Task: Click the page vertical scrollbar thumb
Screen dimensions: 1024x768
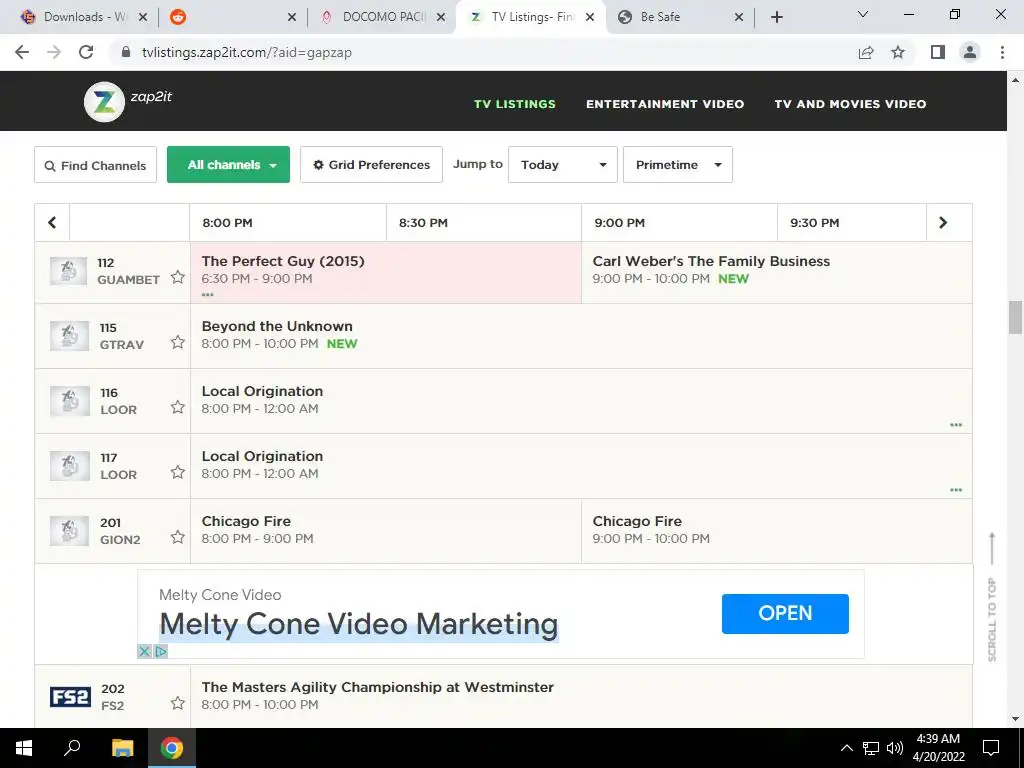Action: [x=1015, y=317]
